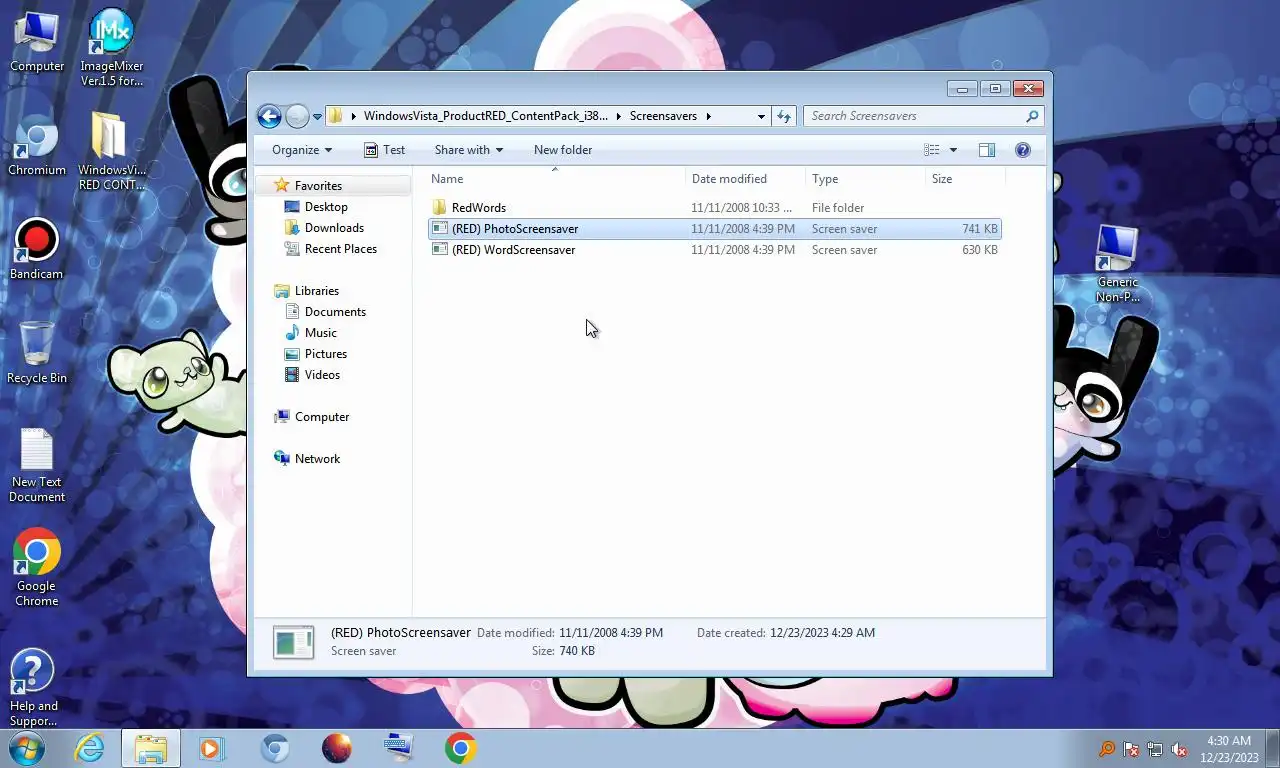Launch Google Chrome desktop shortcut
This screenshot has width=1280, height=768.
click(x=37, y=567)
